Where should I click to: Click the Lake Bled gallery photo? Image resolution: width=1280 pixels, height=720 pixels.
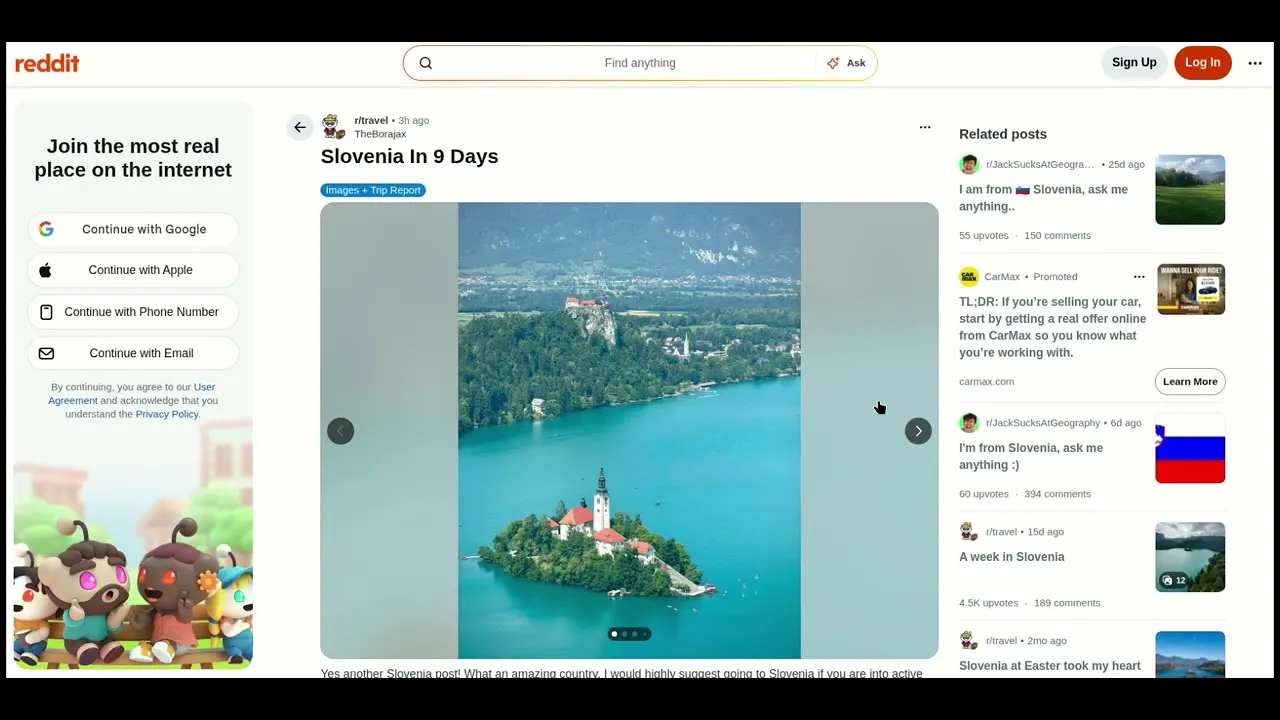(x=629, y=431)
